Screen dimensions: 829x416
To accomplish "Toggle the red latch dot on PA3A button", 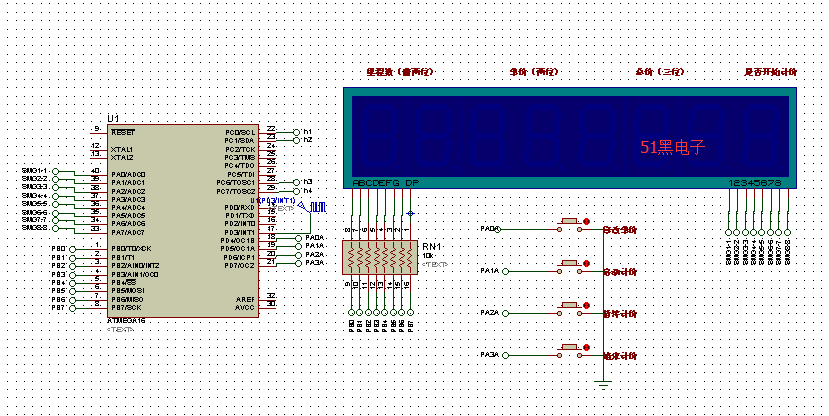I will 586,347.
